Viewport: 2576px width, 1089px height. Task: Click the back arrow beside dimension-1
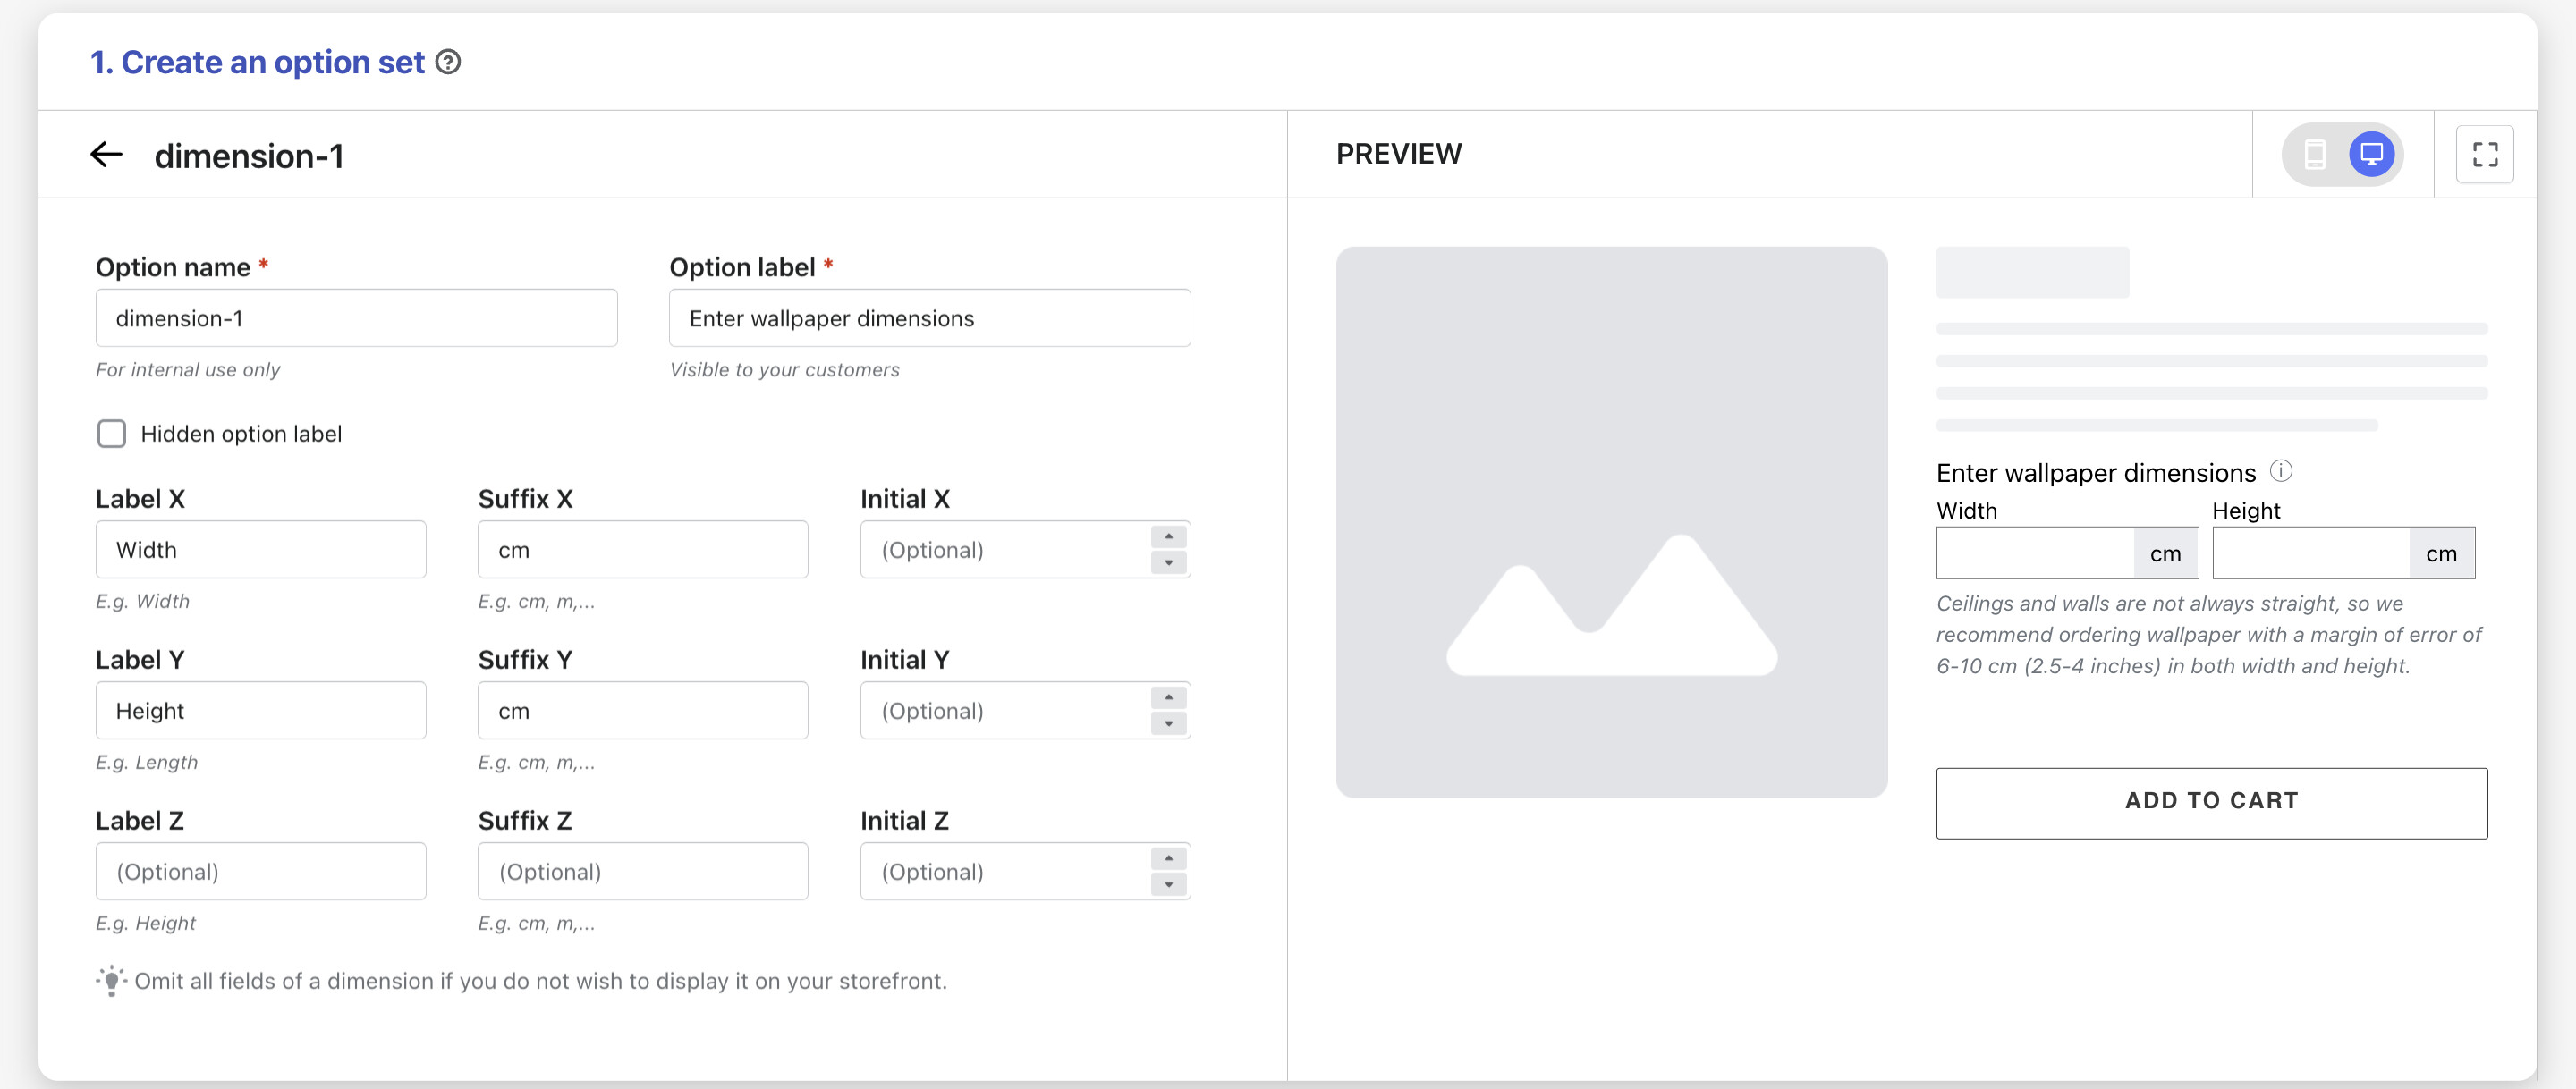[106, 155]
